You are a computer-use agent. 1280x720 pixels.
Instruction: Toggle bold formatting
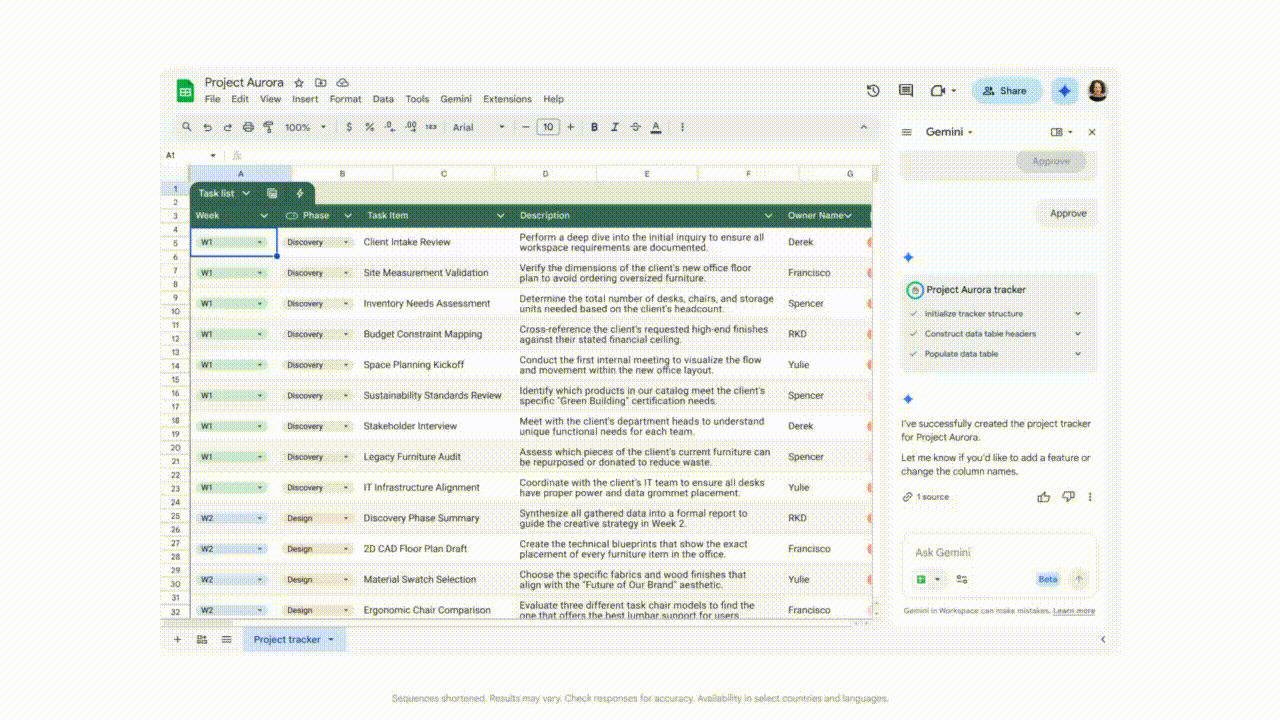[x=594, y=127]
